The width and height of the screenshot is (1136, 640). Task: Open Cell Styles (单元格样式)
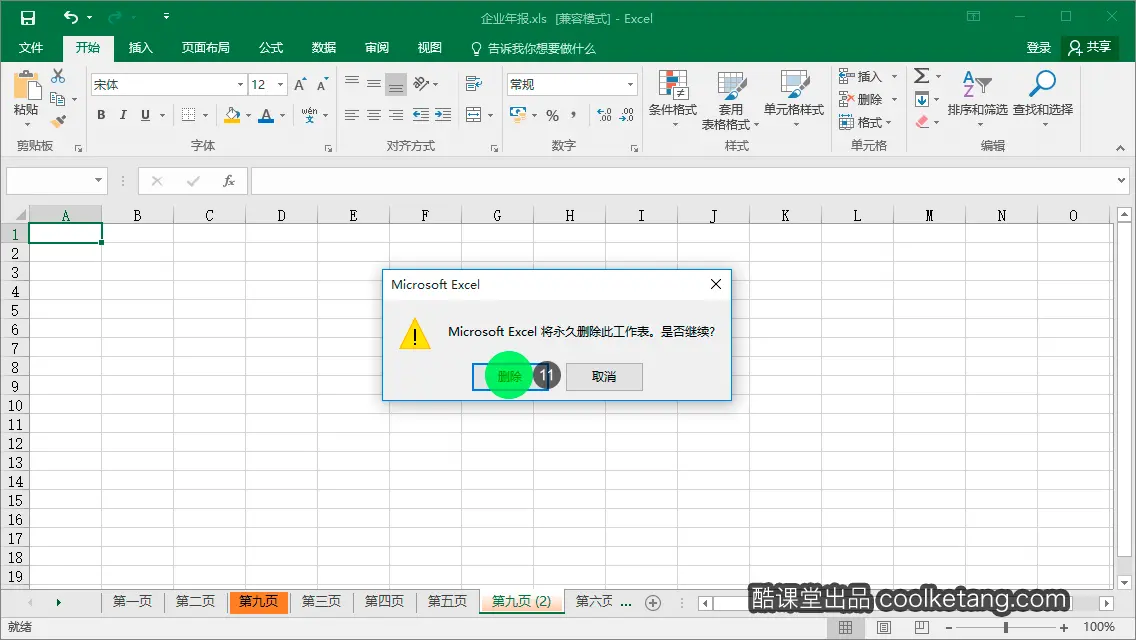(794, 99)
